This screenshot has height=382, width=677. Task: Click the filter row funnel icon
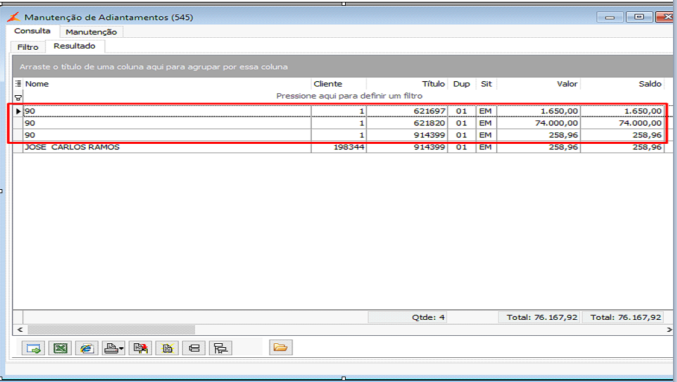click(x=18, y=98)
